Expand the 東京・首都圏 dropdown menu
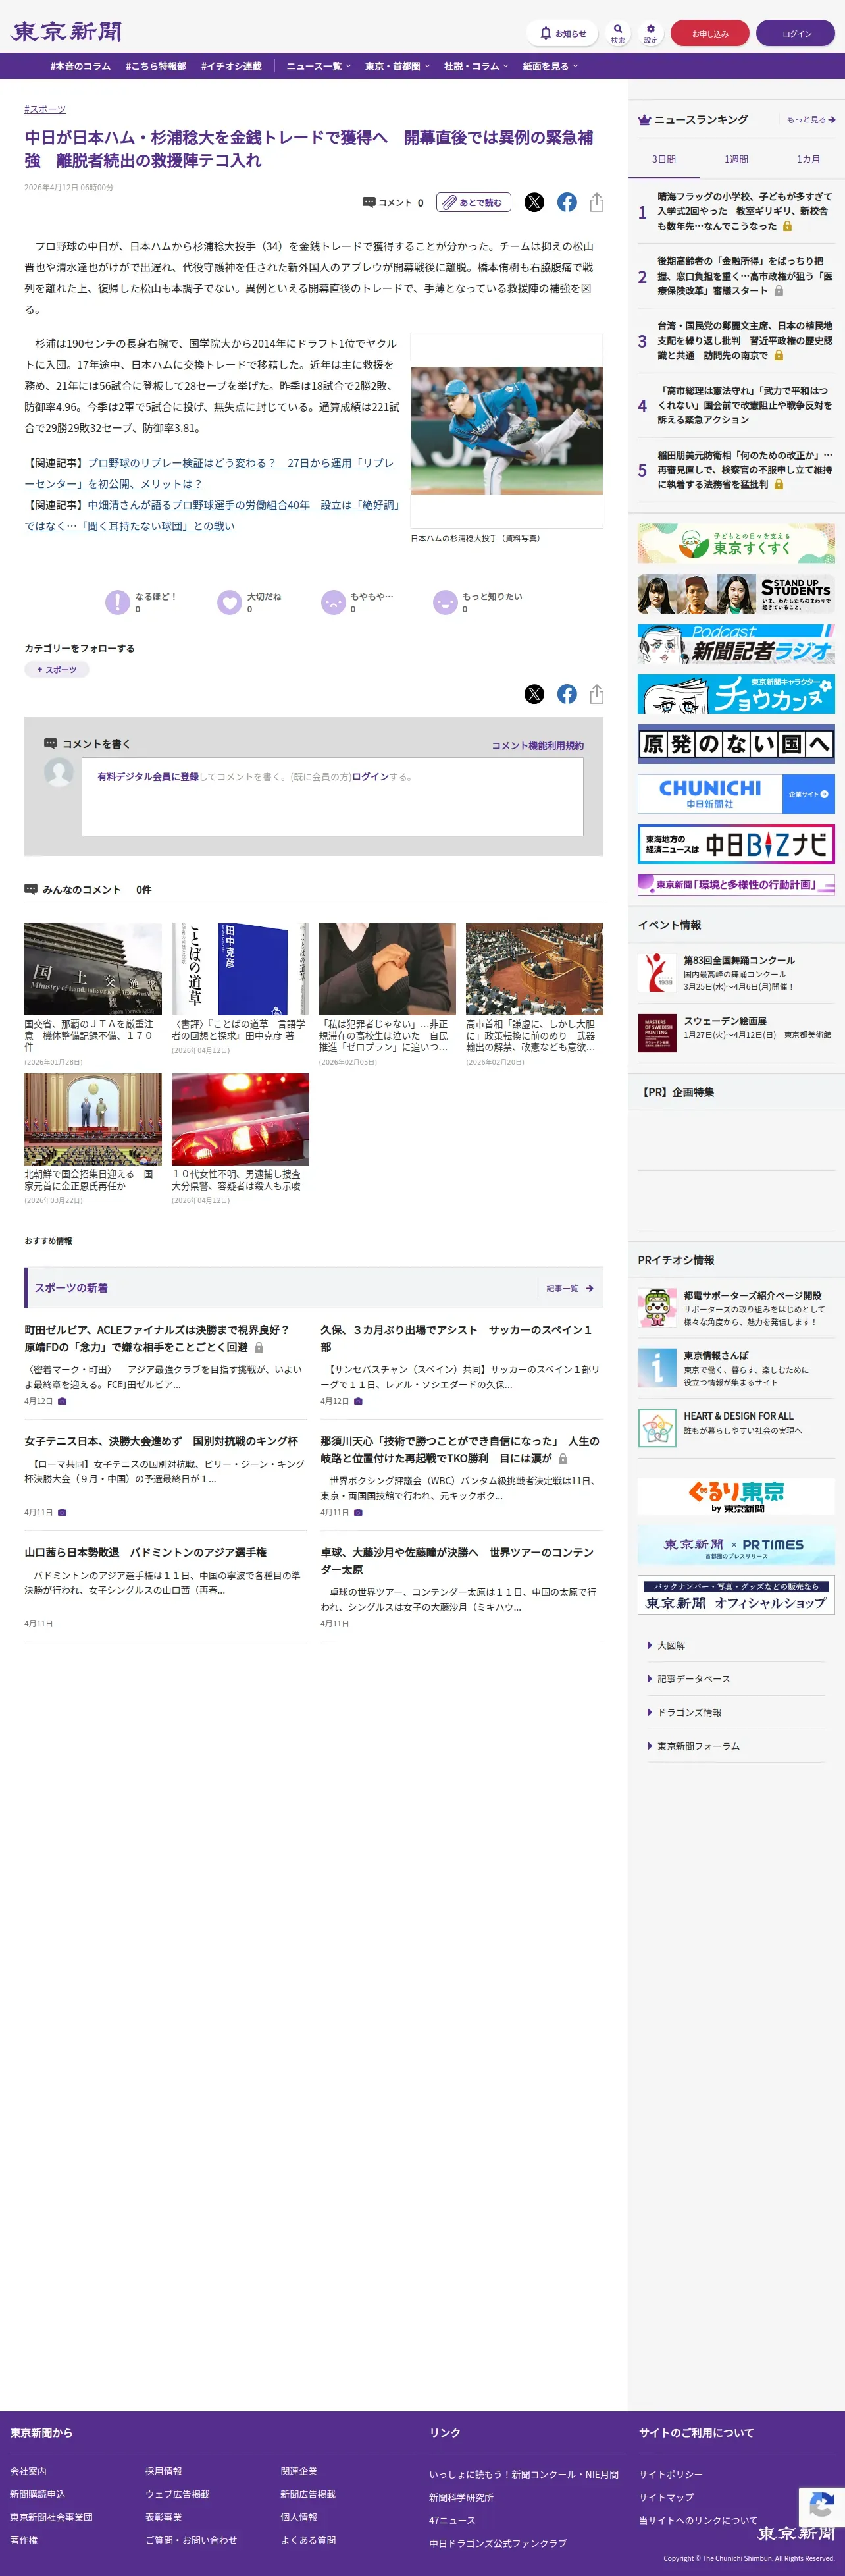The height and width of the screenshot is (2576, 845). click(x=397, y=66)
